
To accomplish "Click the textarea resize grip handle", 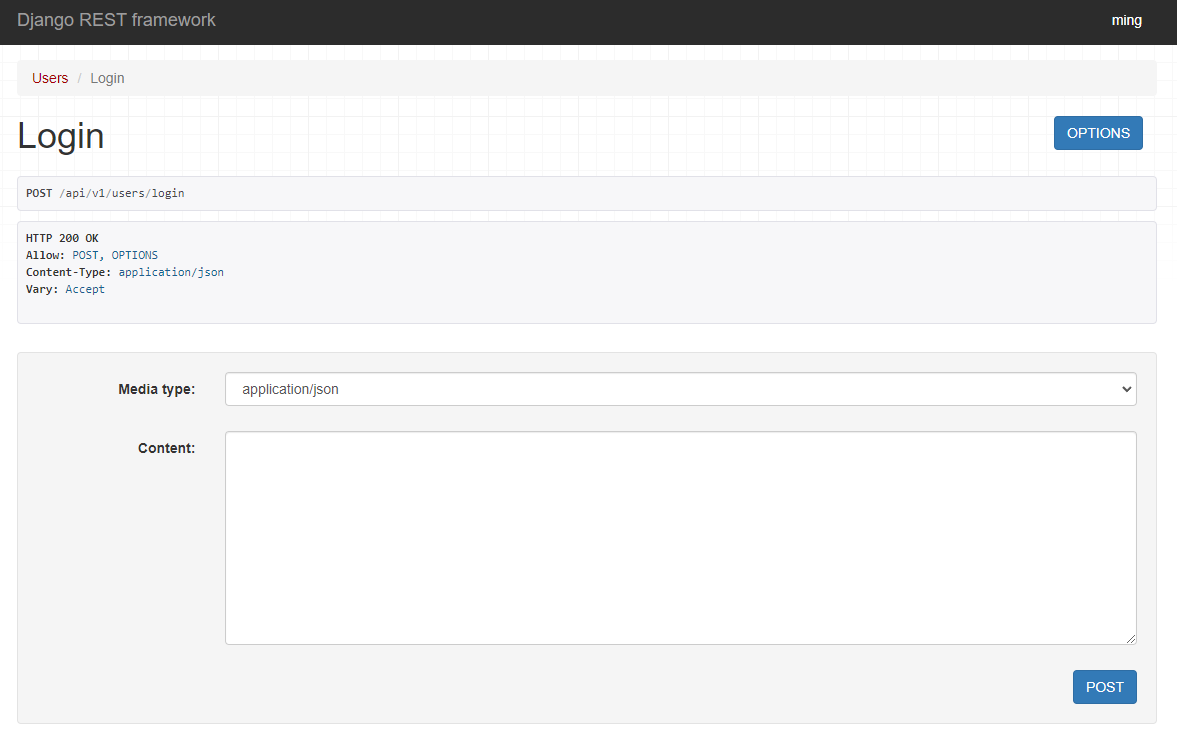I will [x=1131, y=637].
